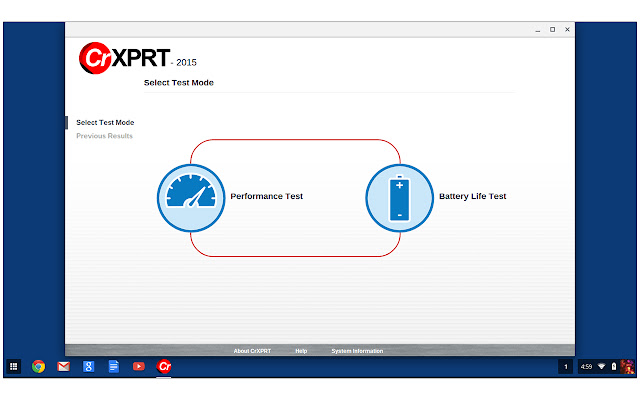Image resolution: width=640 pixels, height=400 pixels.
Task: Open the System Information footer link
Action: tap(357, 351)
